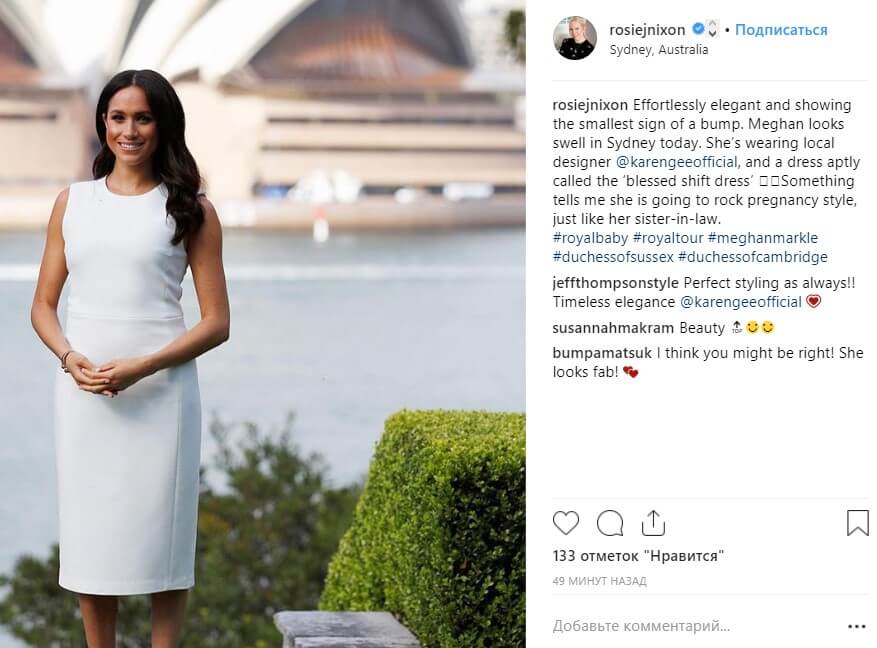Click the blue verified badge
Viewport: 877px width, 648px height.
698,28
